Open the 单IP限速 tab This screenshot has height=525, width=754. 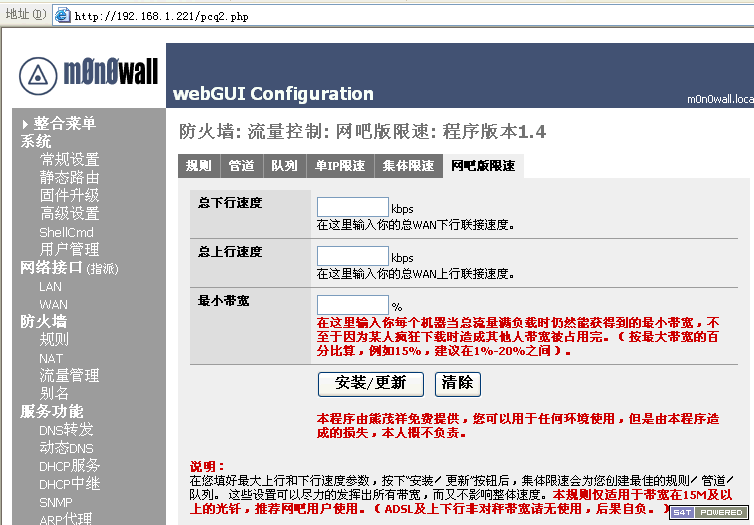point(340,166)
